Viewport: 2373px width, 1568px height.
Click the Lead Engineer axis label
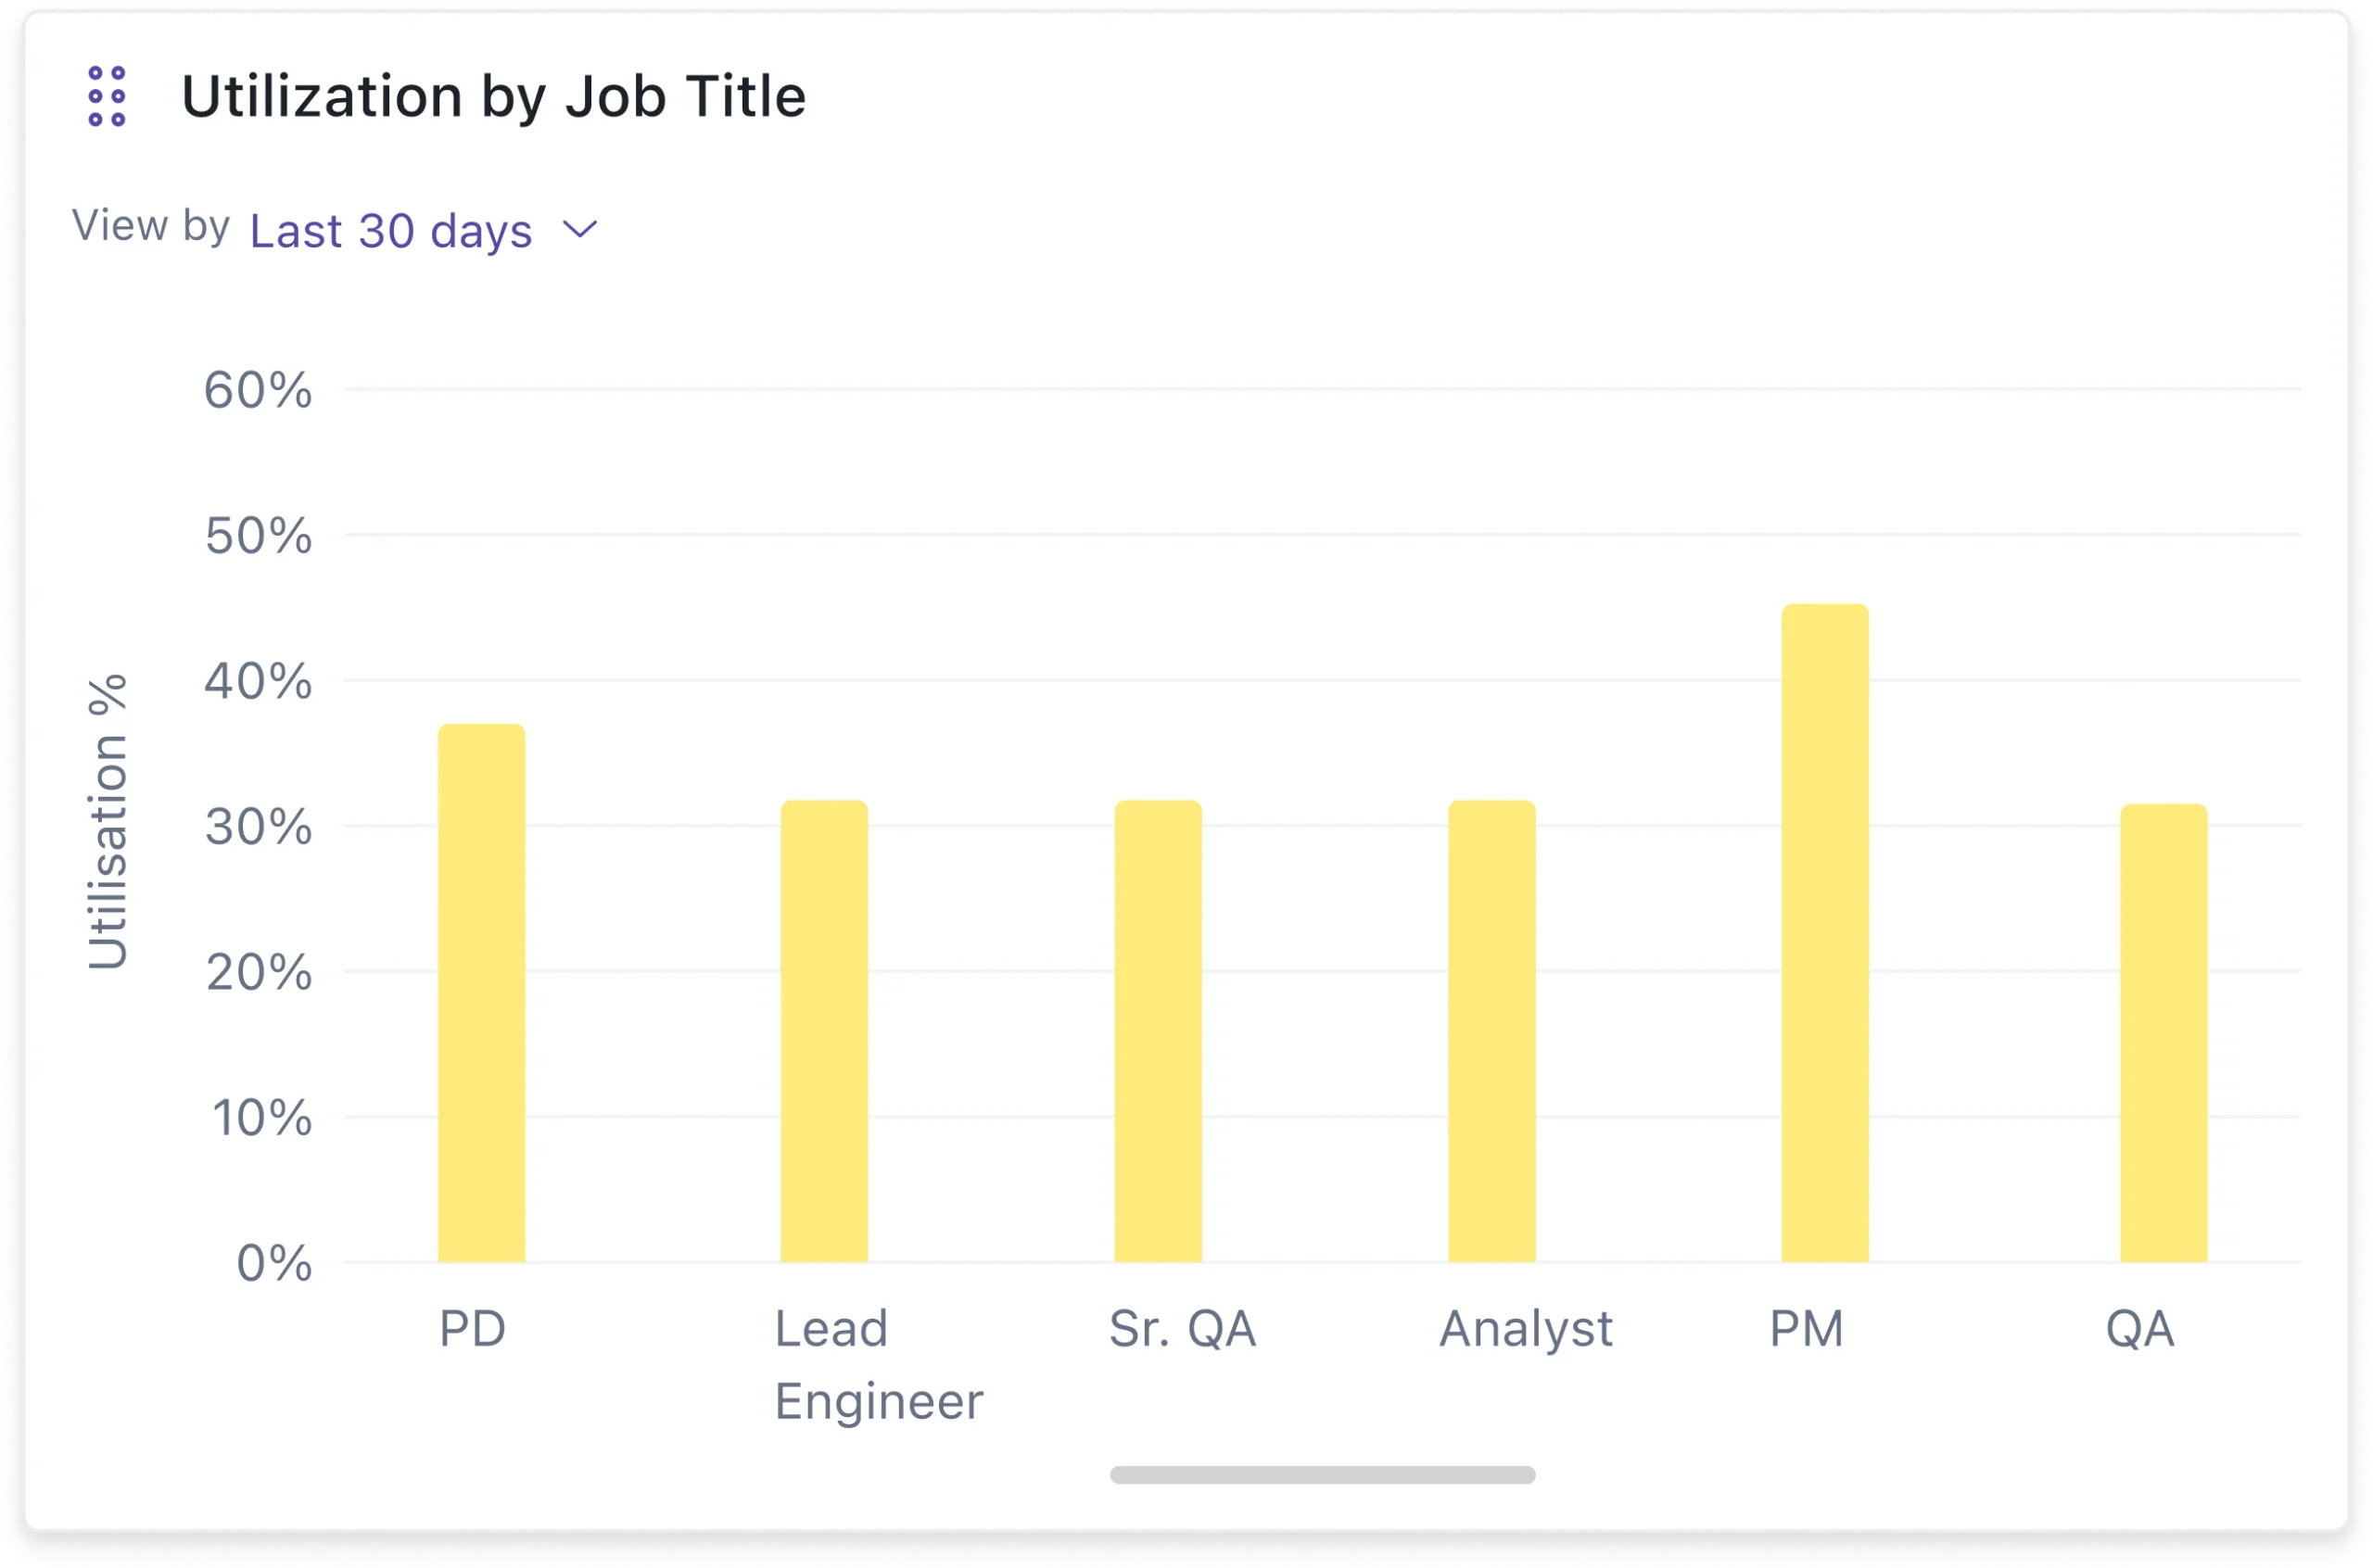coord(878,1364)
